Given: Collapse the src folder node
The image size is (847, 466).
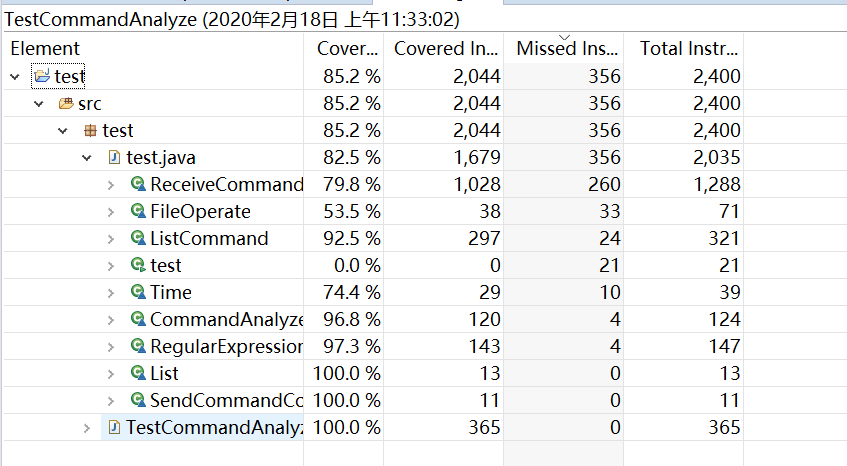Looking at the screenshot, I should click(x=39, y=103).
